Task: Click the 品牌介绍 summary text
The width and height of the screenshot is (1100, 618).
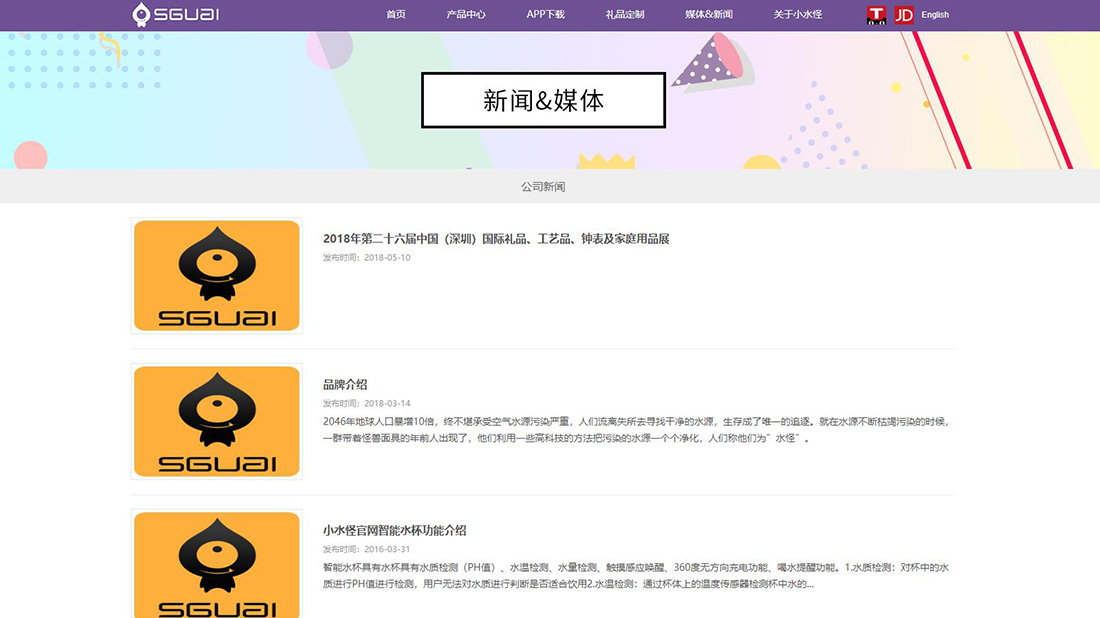Action: click(637, 428)
